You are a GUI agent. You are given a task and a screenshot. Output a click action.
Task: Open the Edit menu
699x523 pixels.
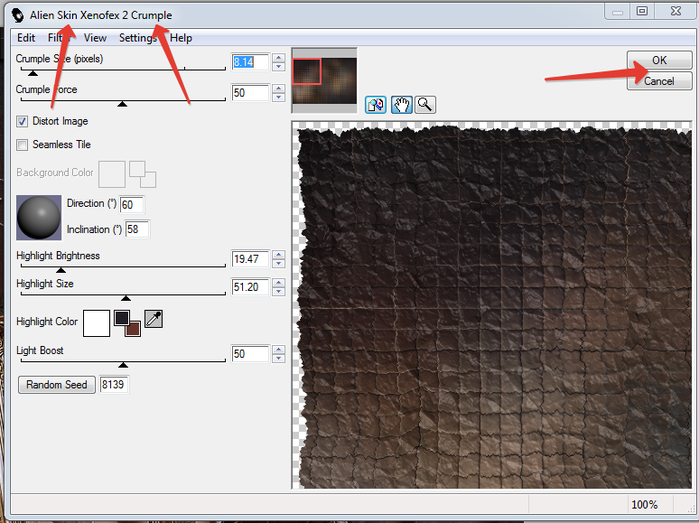26,38
